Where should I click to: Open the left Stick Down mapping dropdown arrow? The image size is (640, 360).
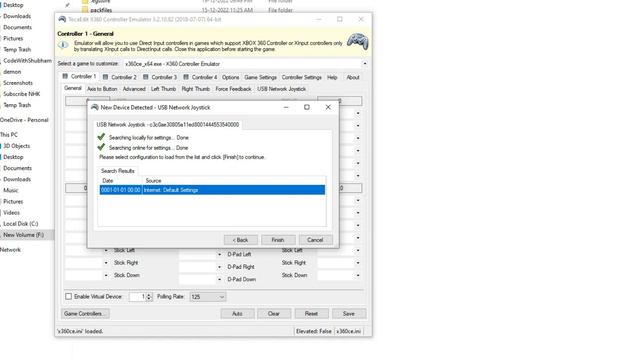106,276
